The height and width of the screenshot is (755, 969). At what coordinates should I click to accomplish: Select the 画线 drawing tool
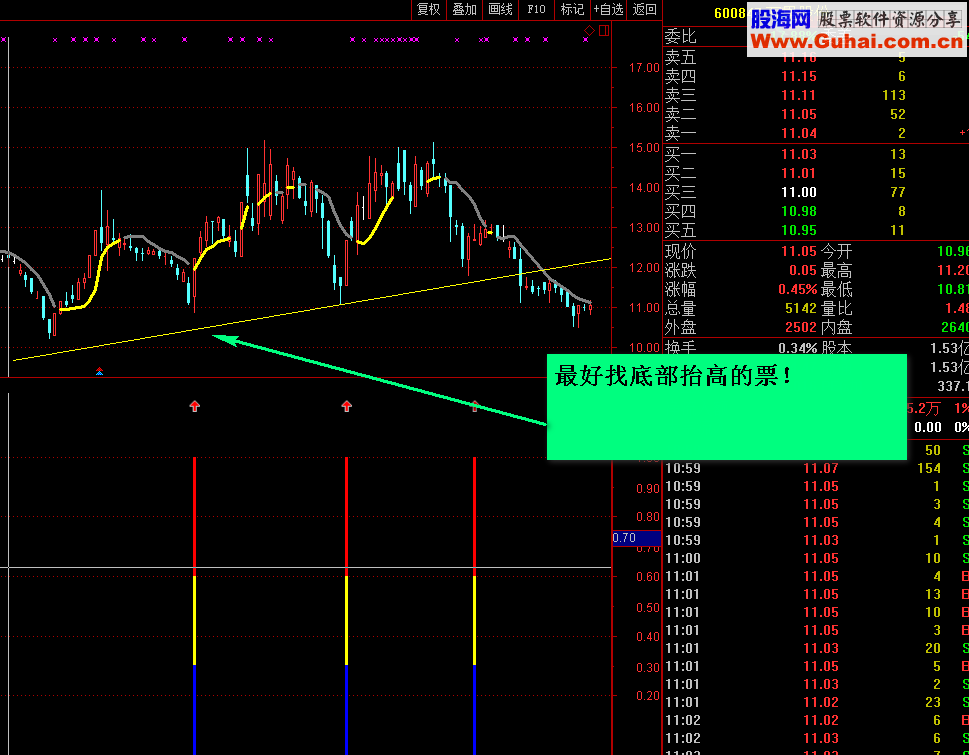pos(500,9)
